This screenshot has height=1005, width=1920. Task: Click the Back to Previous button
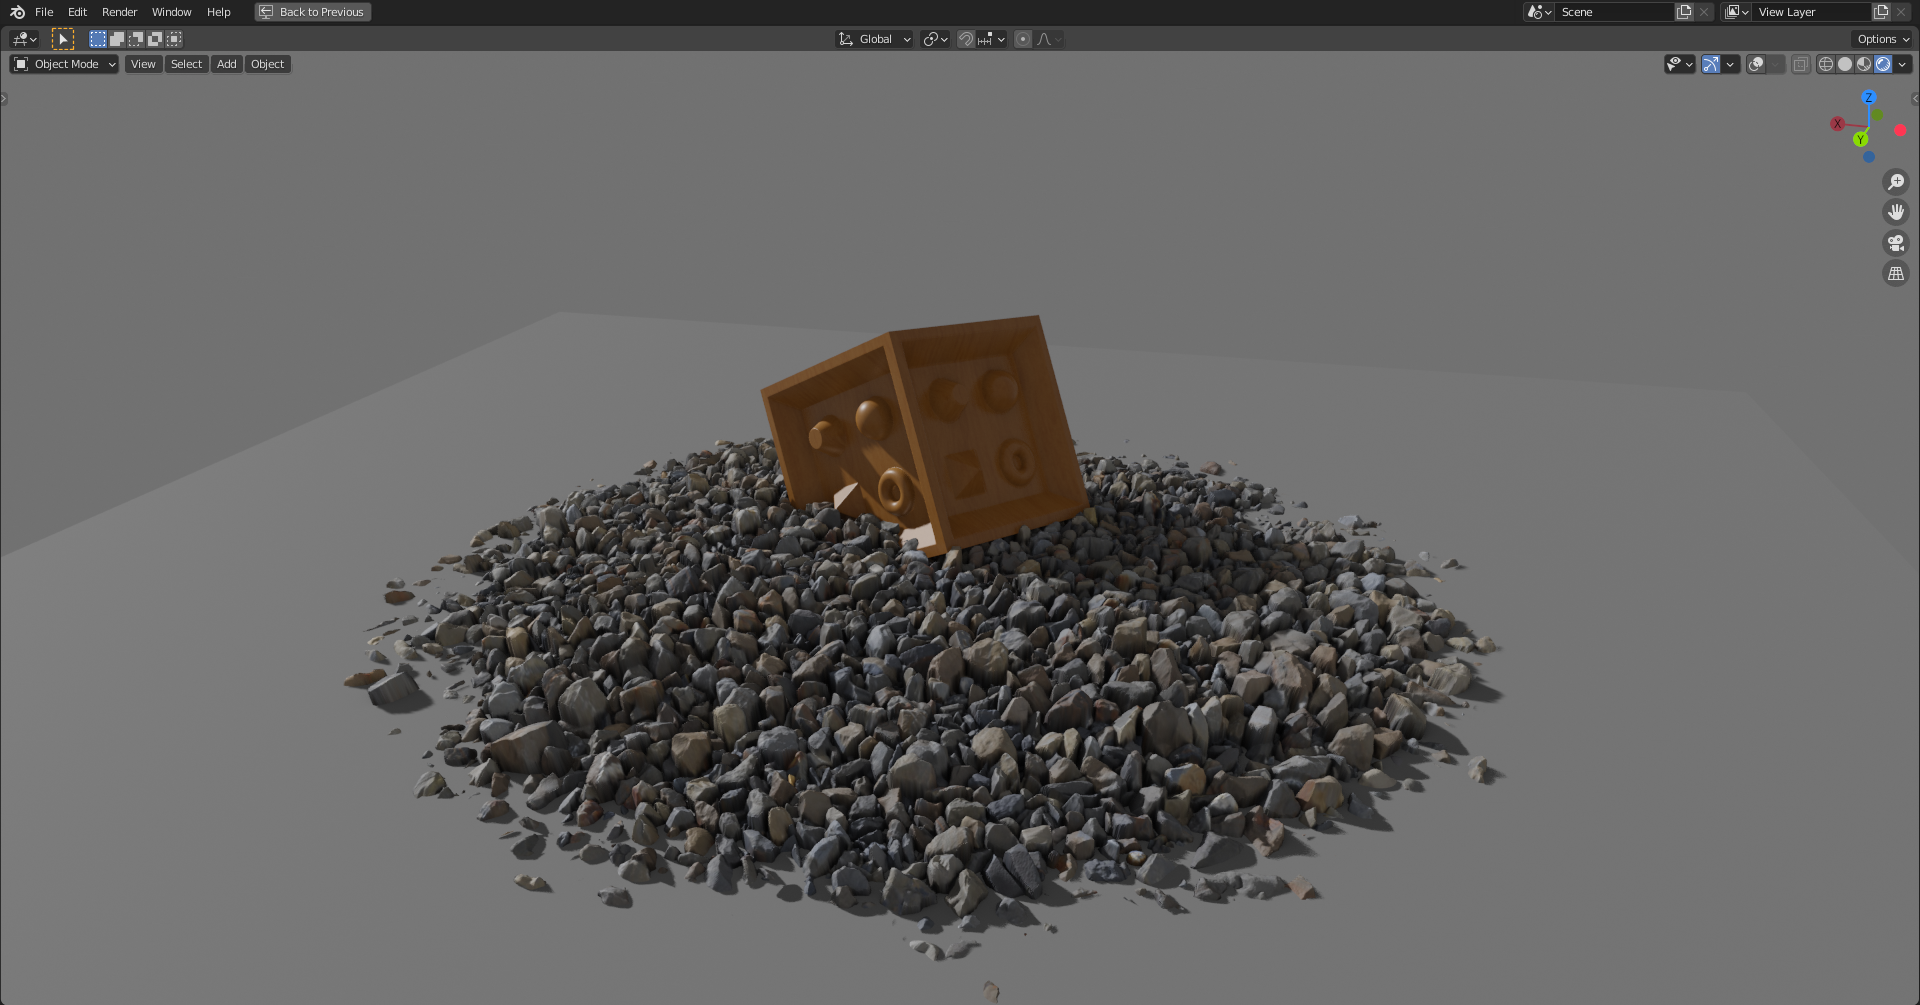tap(312, 12)
